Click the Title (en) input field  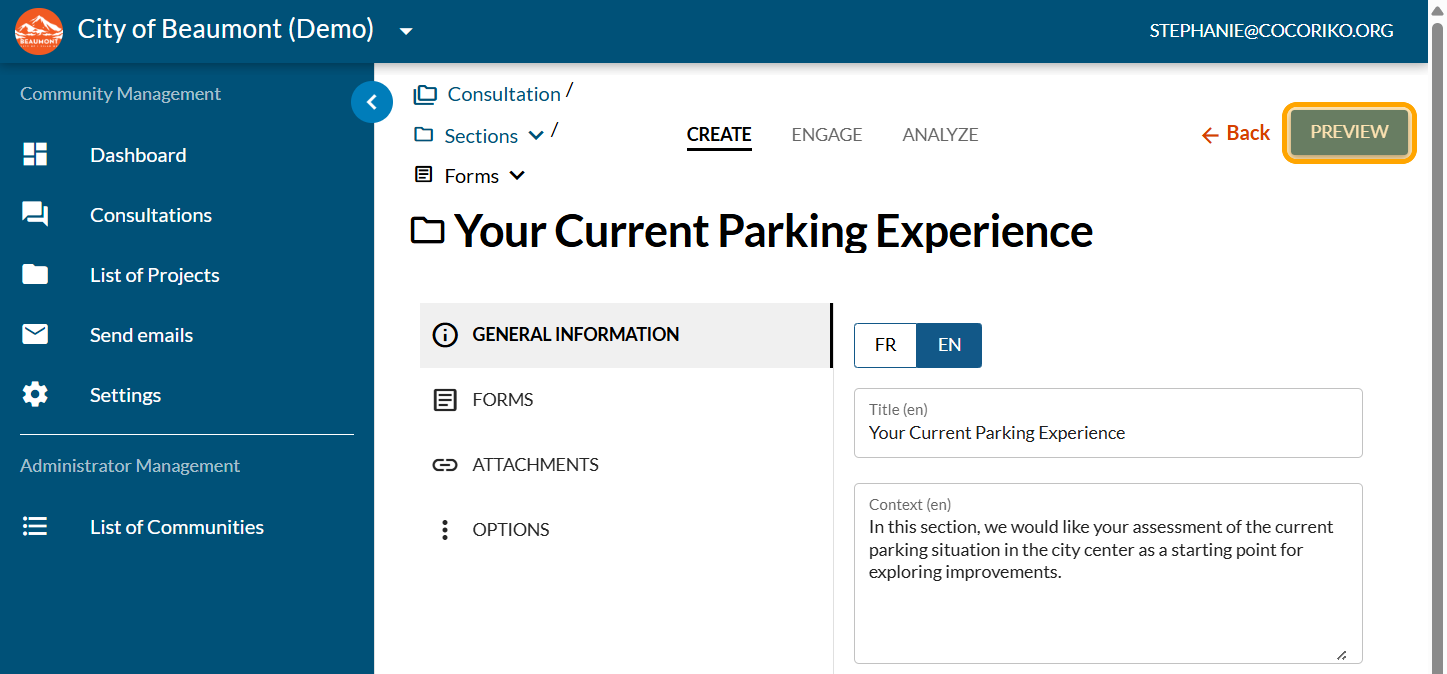click(x=1108, y=433)
